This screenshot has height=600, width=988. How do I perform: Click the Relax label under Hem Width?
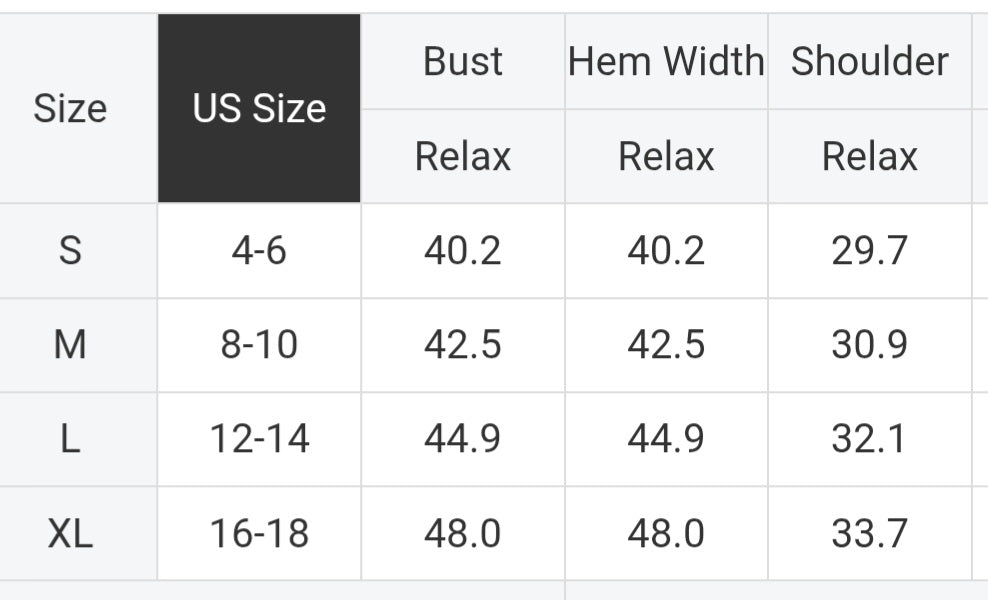click(x=666, y=156)
